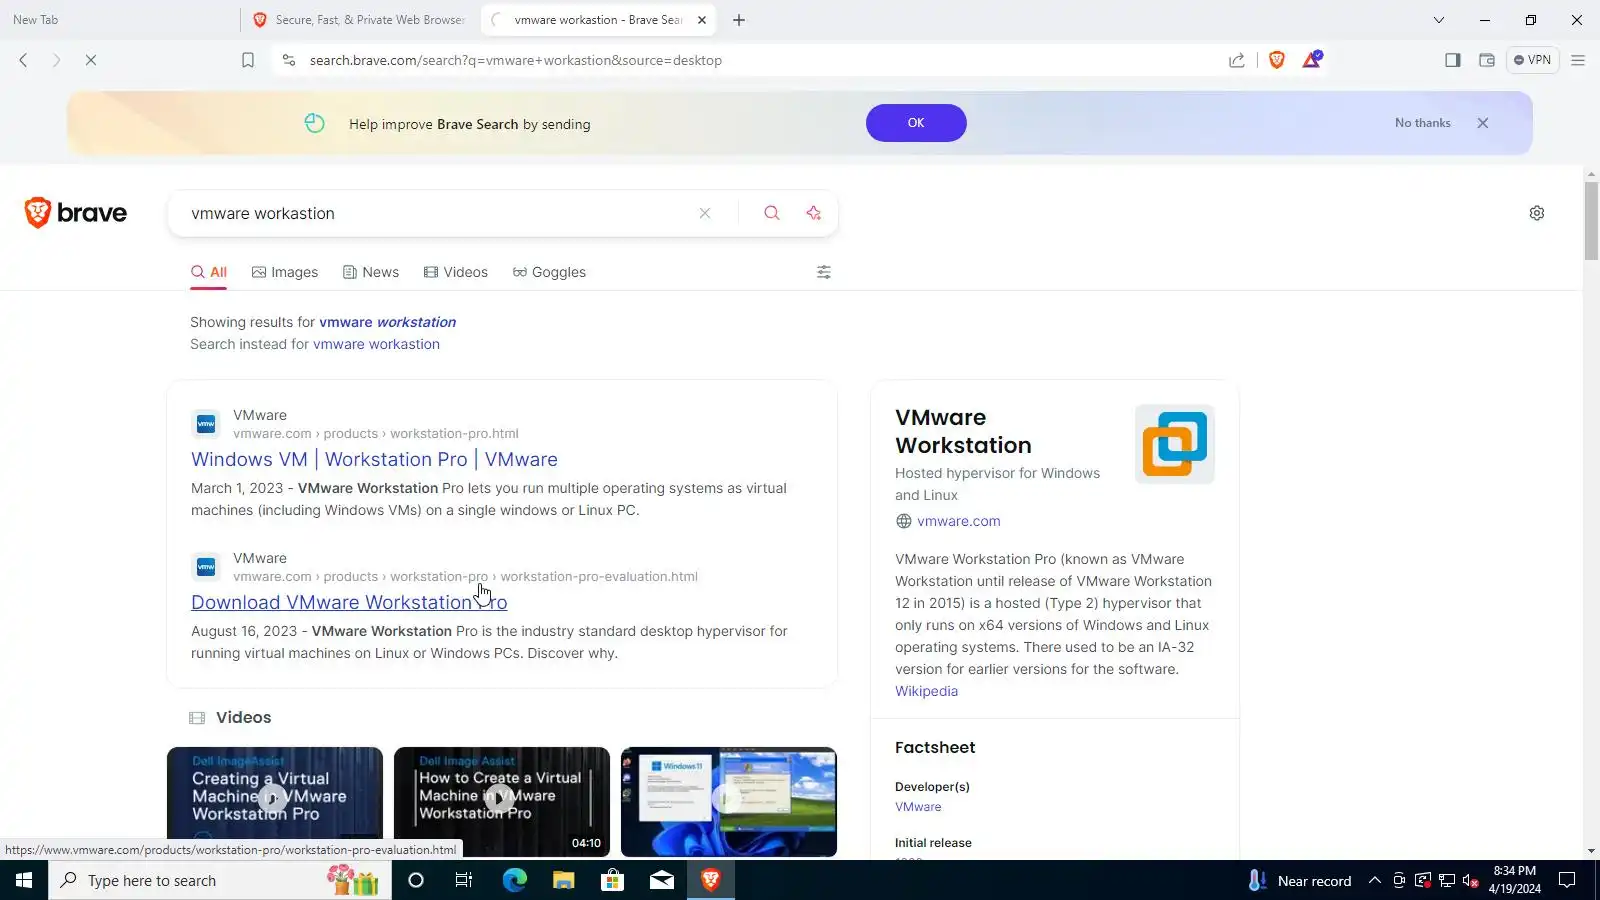Submit search with magnifier icon
This screenshot has width=1600, height=900.
click(x=772, y=213)
